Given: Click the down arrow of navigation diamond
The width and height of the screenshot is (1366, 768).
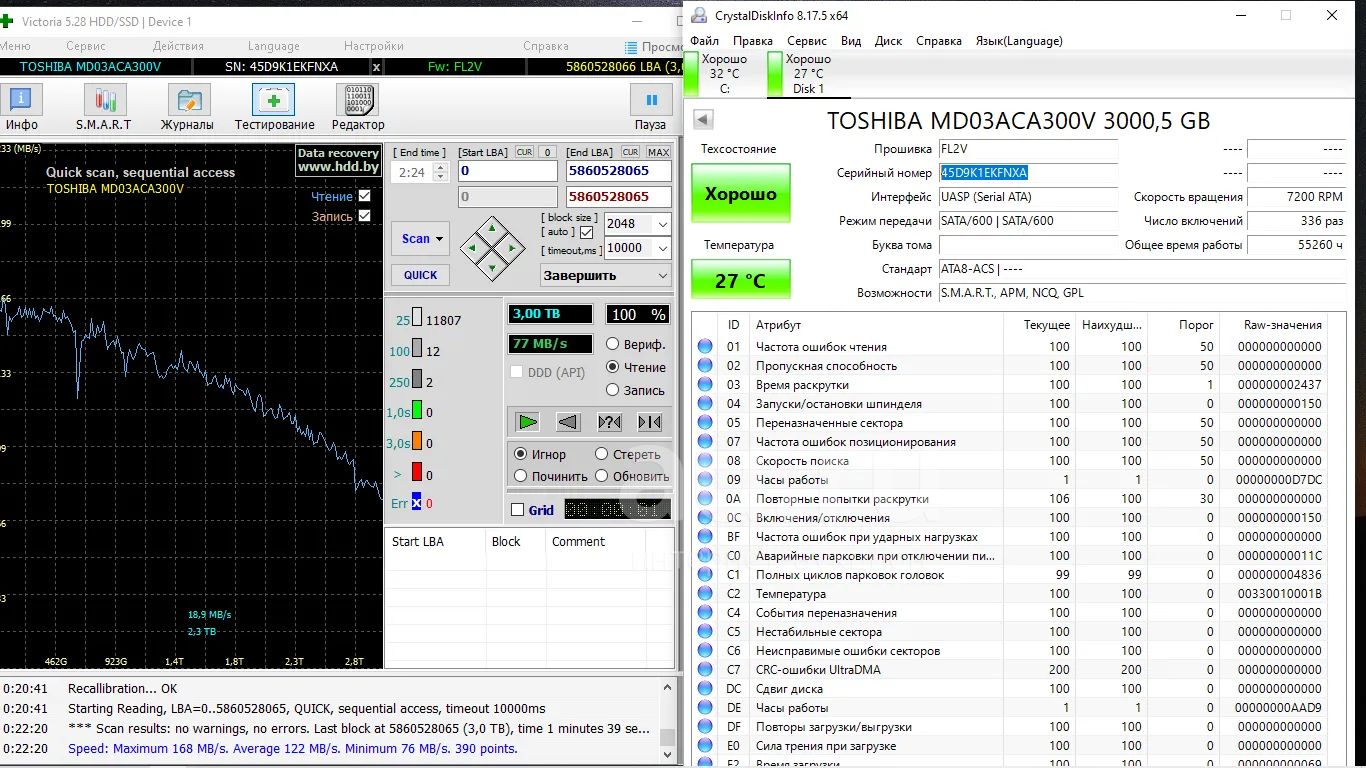Looking at the screenshot, I should click(493, 266).
